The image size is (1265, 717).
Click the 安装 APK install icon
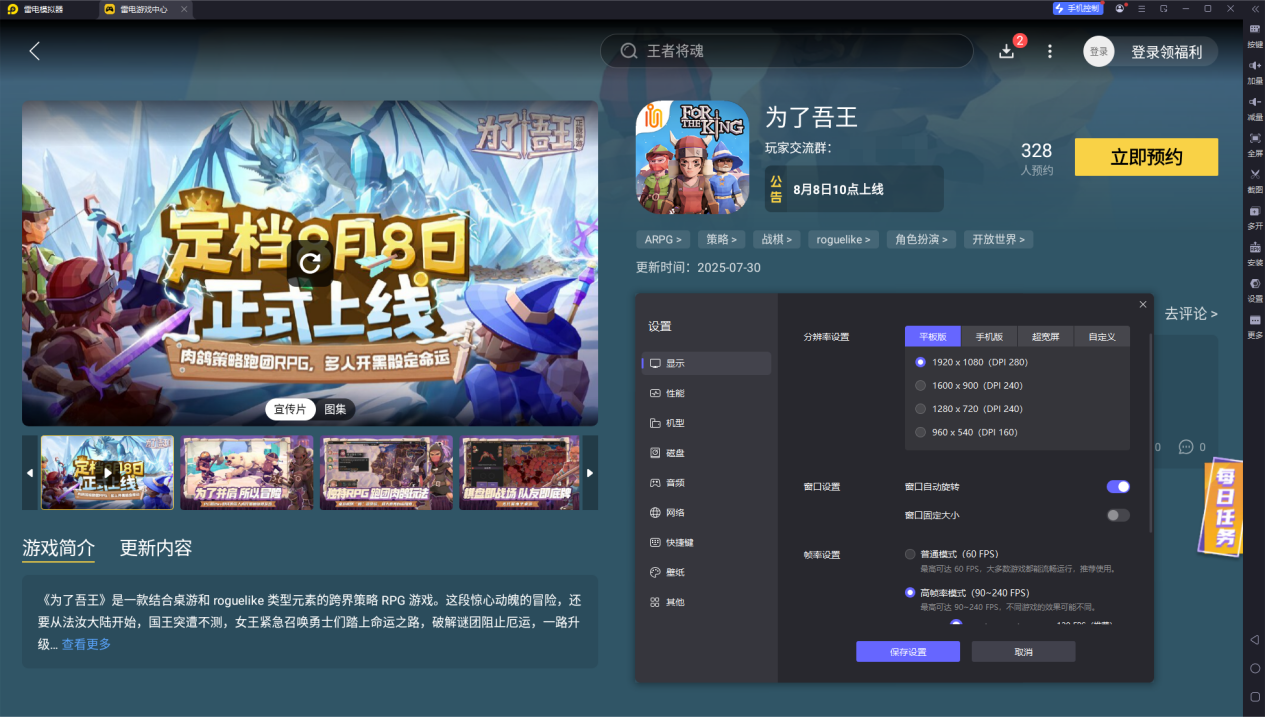point(1254,247)
